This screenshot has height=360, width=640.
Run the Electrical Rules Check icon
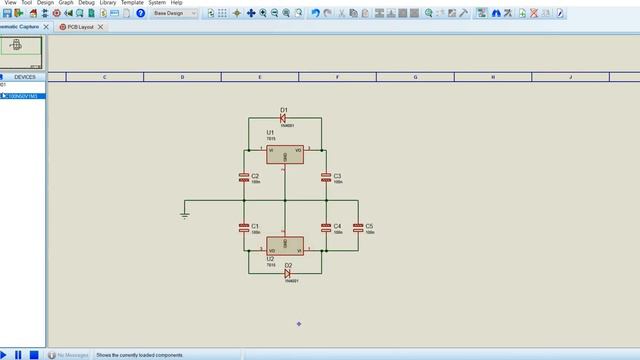click(560, 13)
